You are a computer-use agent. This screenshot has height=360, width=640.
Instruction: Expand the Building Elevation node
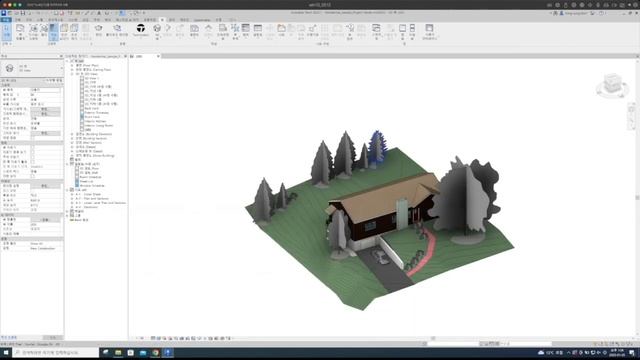coord(72,134)
